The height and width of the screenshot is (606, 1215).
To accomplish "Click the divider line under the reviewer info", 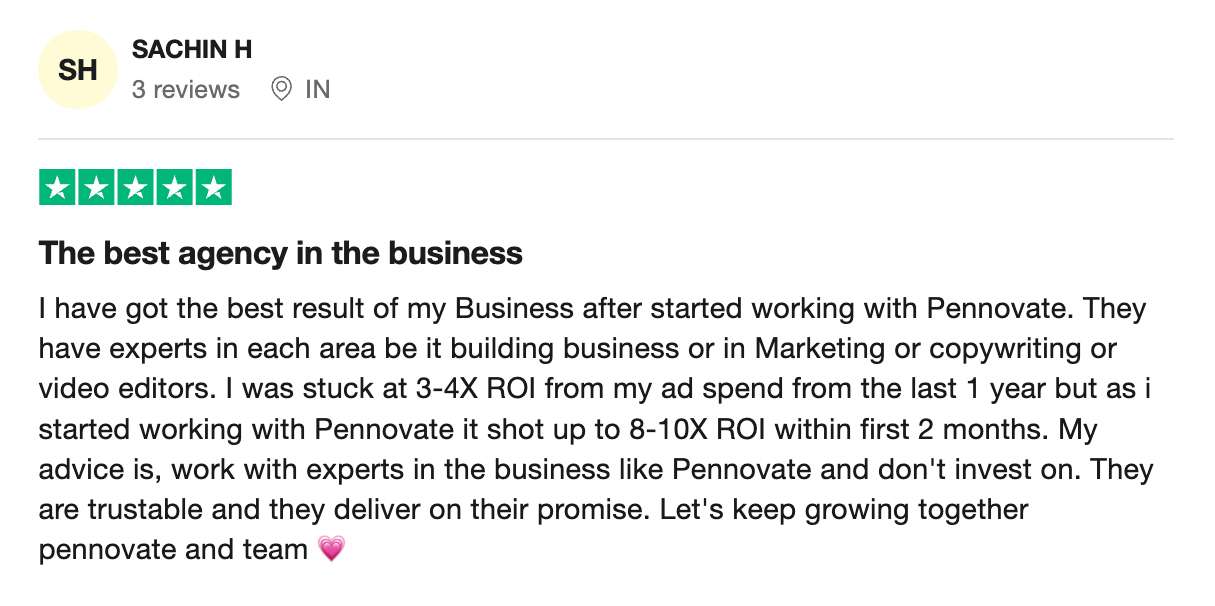I will point(606,138).
